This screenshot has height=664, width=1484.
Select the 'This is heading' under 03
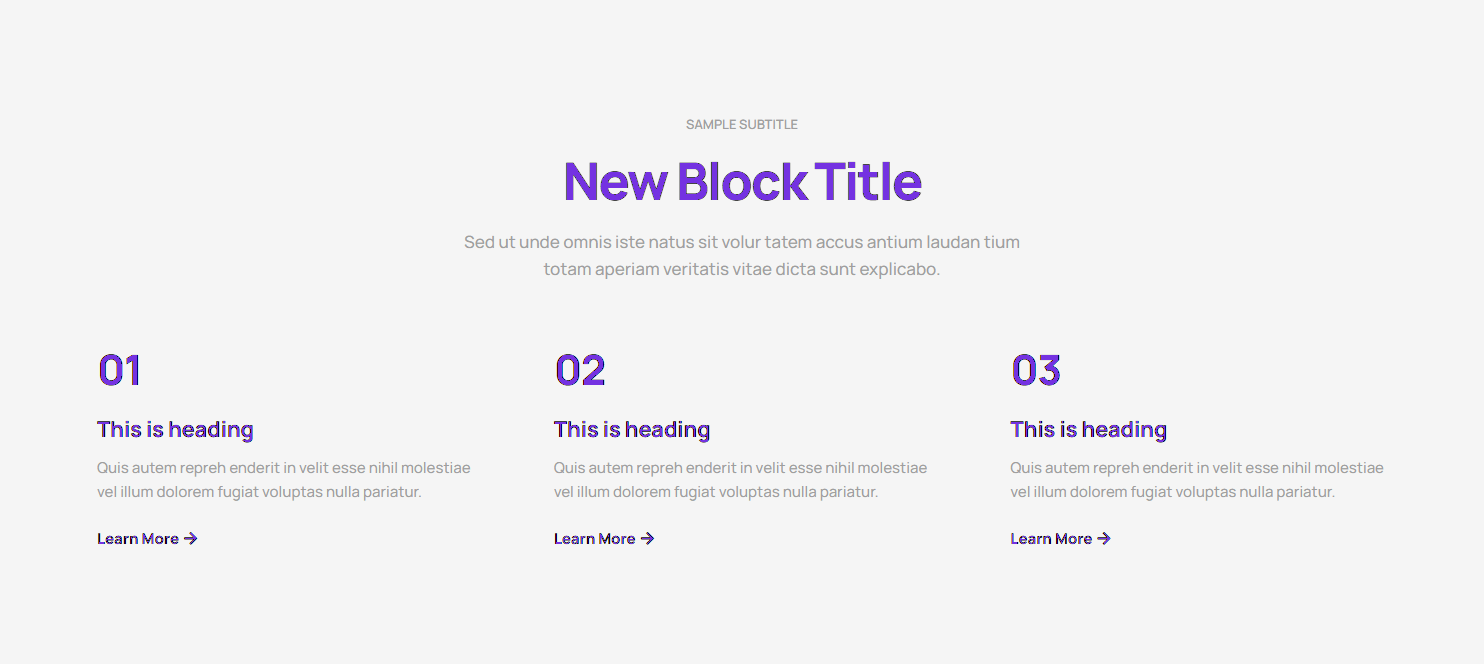(1088, 430)
